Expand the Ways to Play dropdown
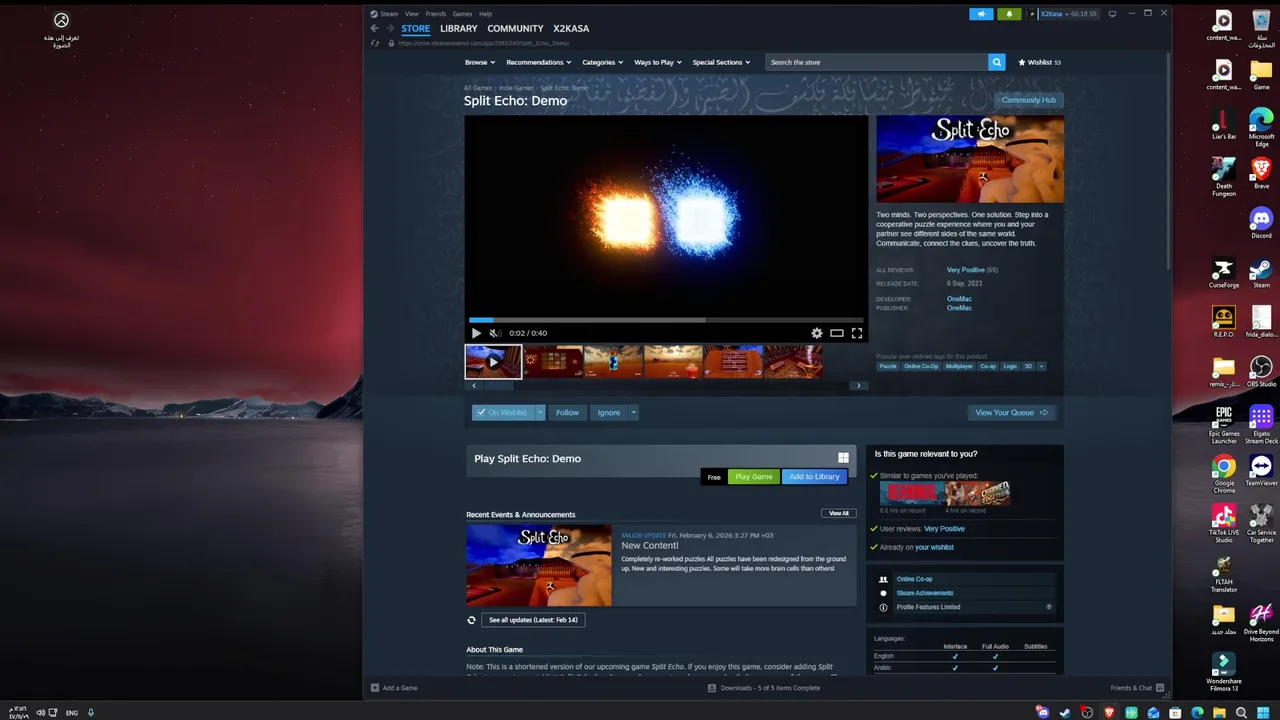Viewport: 1280px width, 720px height. click(x=658, y=62)
